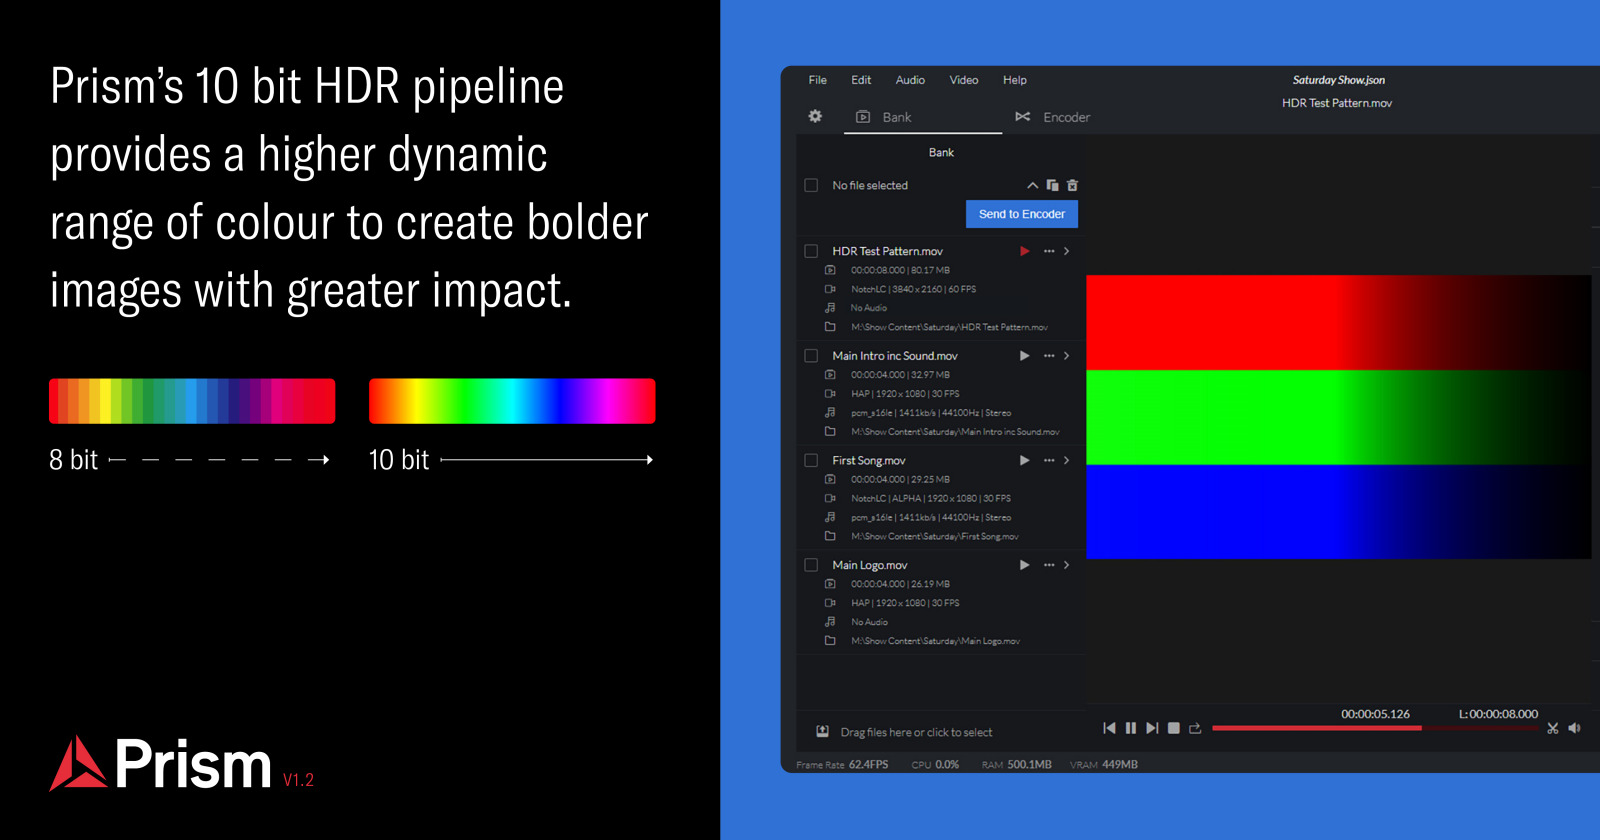Viewport: 1600px width, 840px height.
Task: Collapse the bank list using up chevron
Action: (x=1032, y=186)
